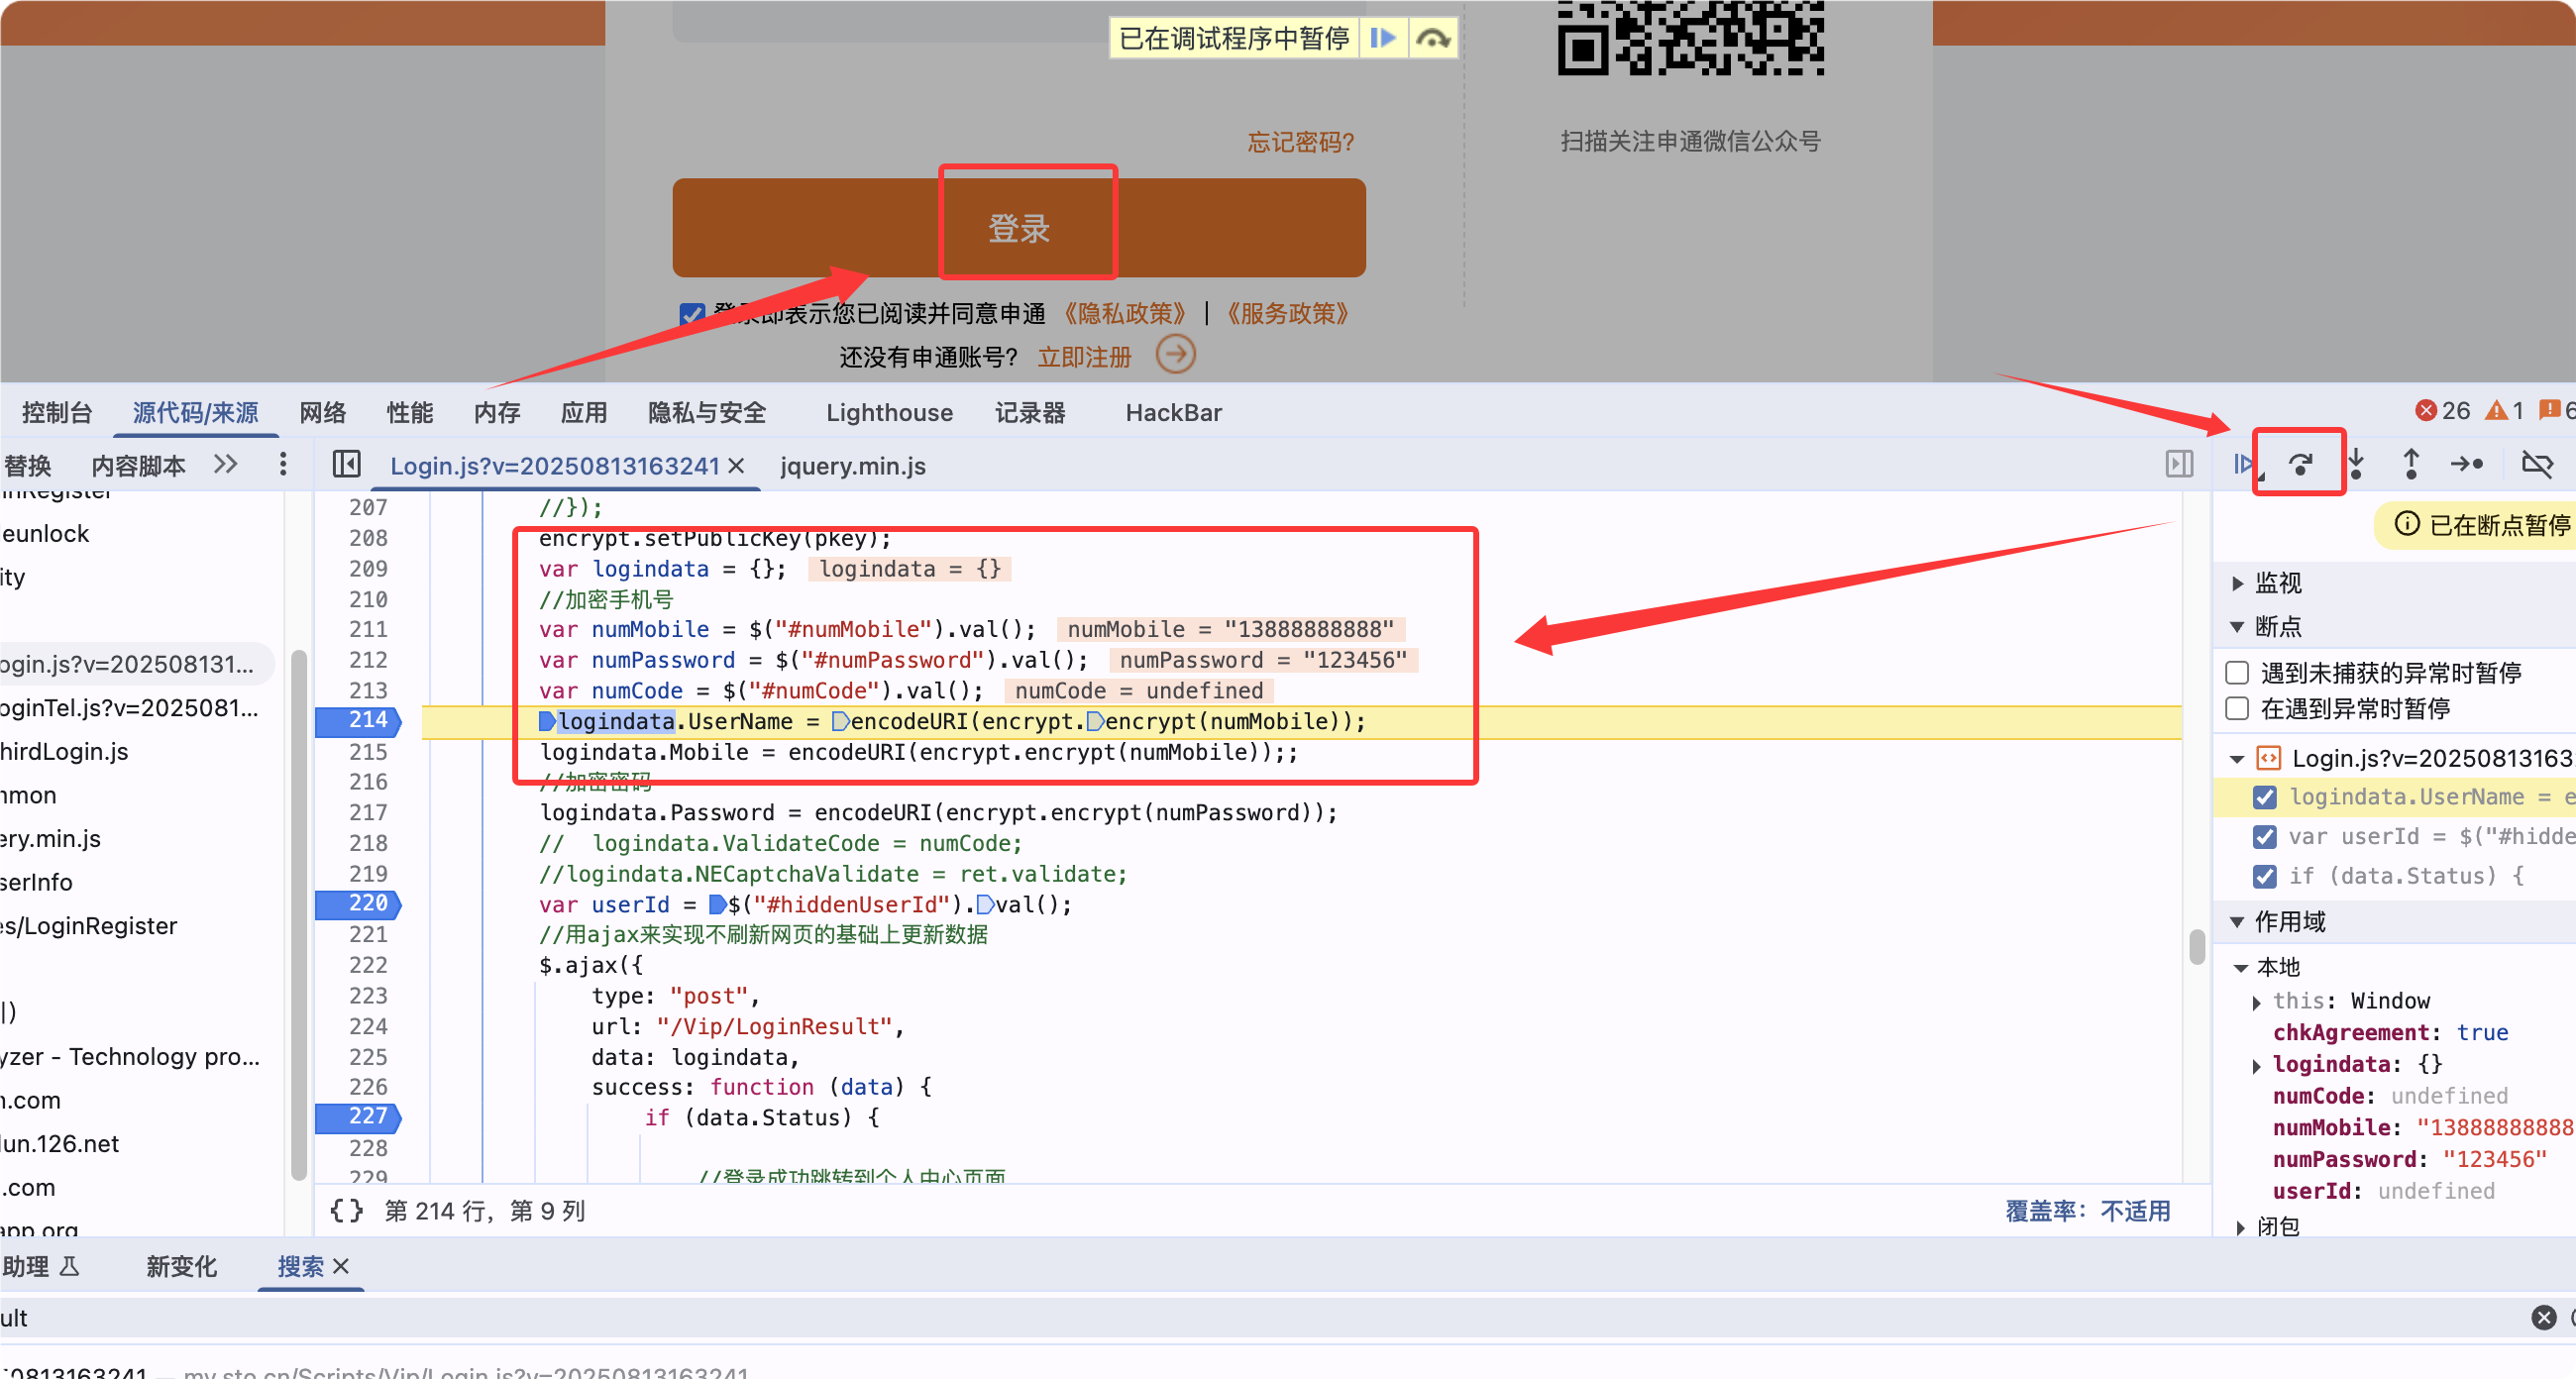Viewport: 2576px width, 1379px height.
Task: Click the 忘记密码? link
Action: tap(1300, 142)
